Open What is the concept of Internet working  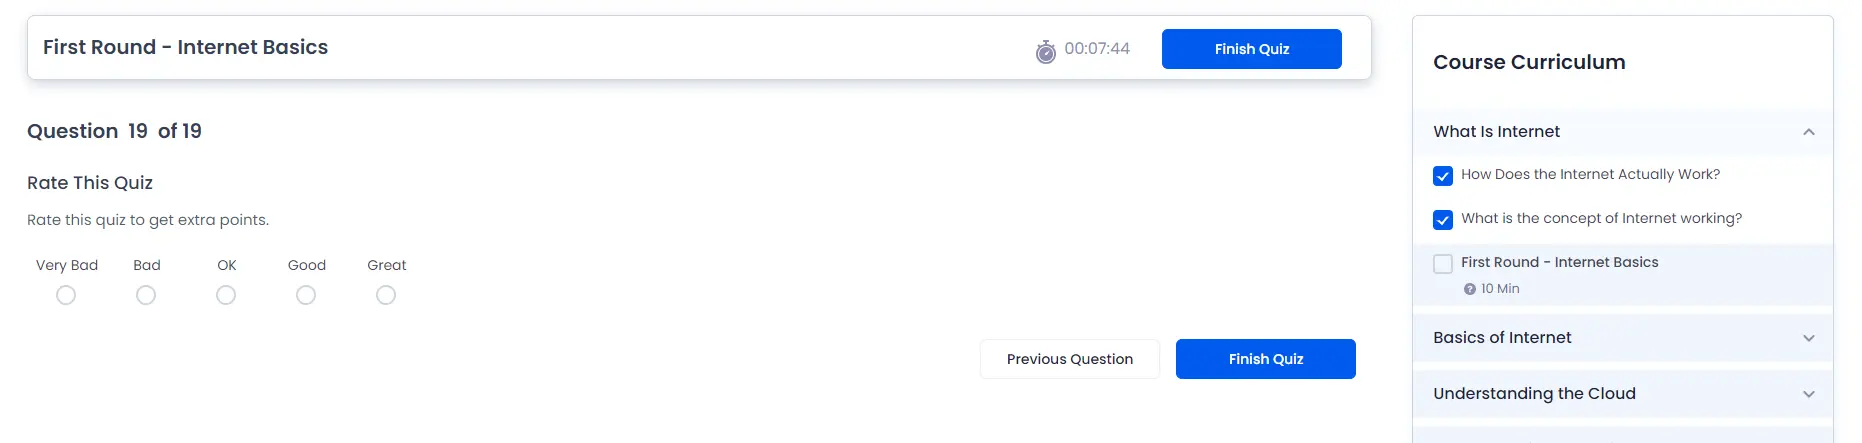pyautogui.click(x=1601, y=218)
